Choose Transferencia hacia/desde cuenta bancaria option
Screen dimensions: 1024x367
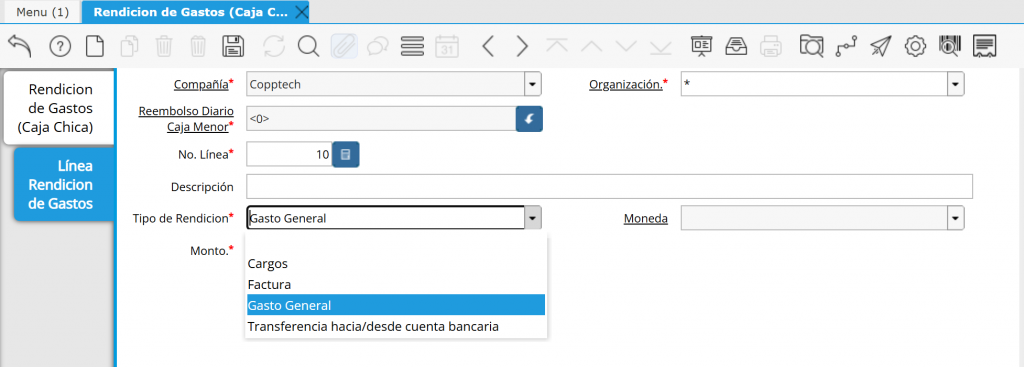396,326
